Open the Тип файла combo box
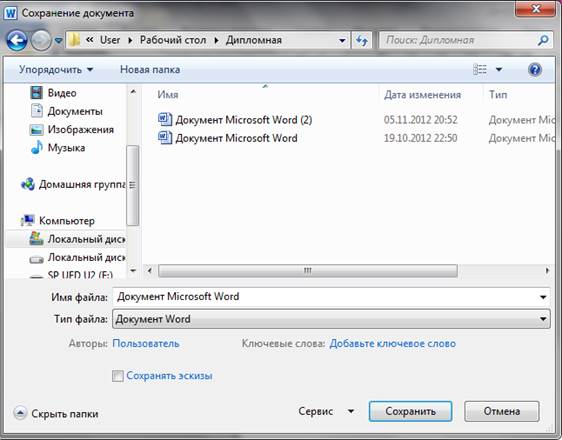 331,319
